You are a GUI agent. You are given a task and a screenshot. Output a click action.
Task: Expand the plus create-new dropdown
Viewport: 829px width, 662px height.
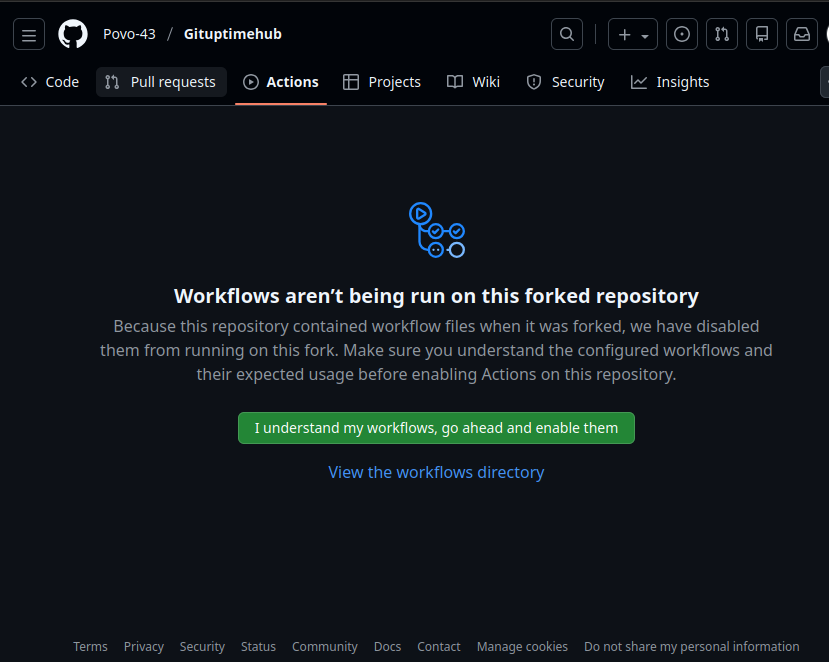pos(633,34)
